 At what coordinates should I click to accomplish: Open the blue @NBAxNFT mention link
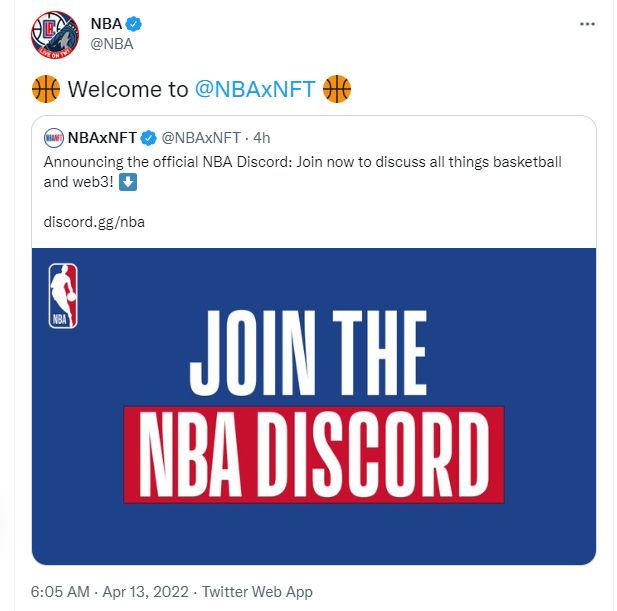tap(255, 89)
